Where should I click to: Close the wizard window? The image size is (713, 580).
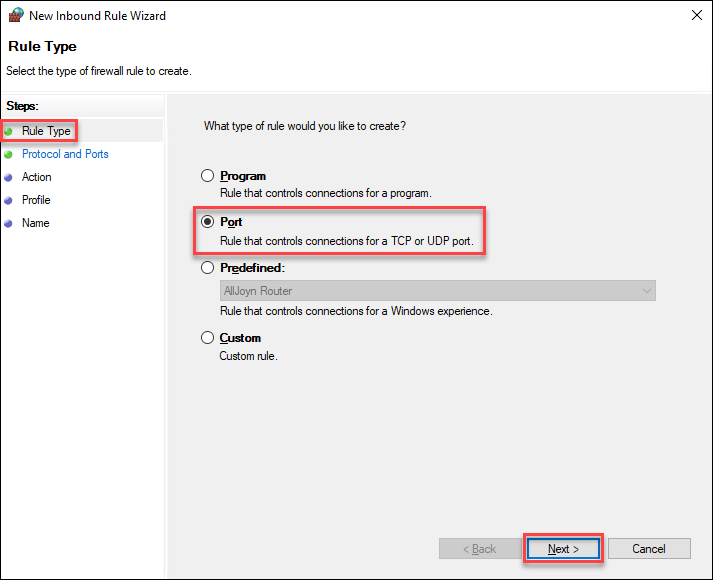point(695,16)
